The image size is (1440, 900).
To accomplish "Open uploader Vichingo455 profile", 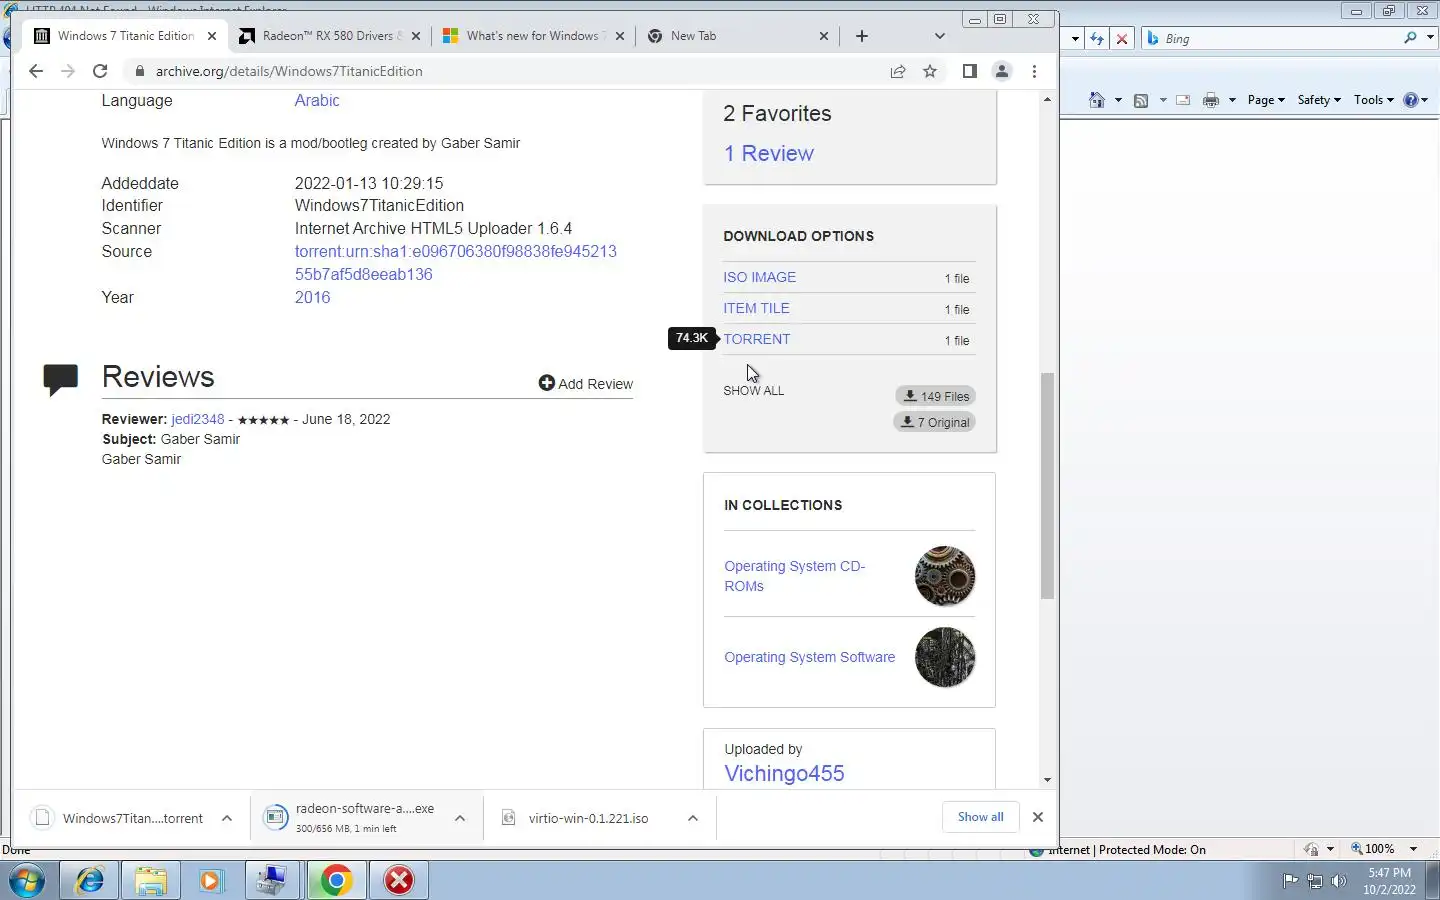I will point(784,773).
